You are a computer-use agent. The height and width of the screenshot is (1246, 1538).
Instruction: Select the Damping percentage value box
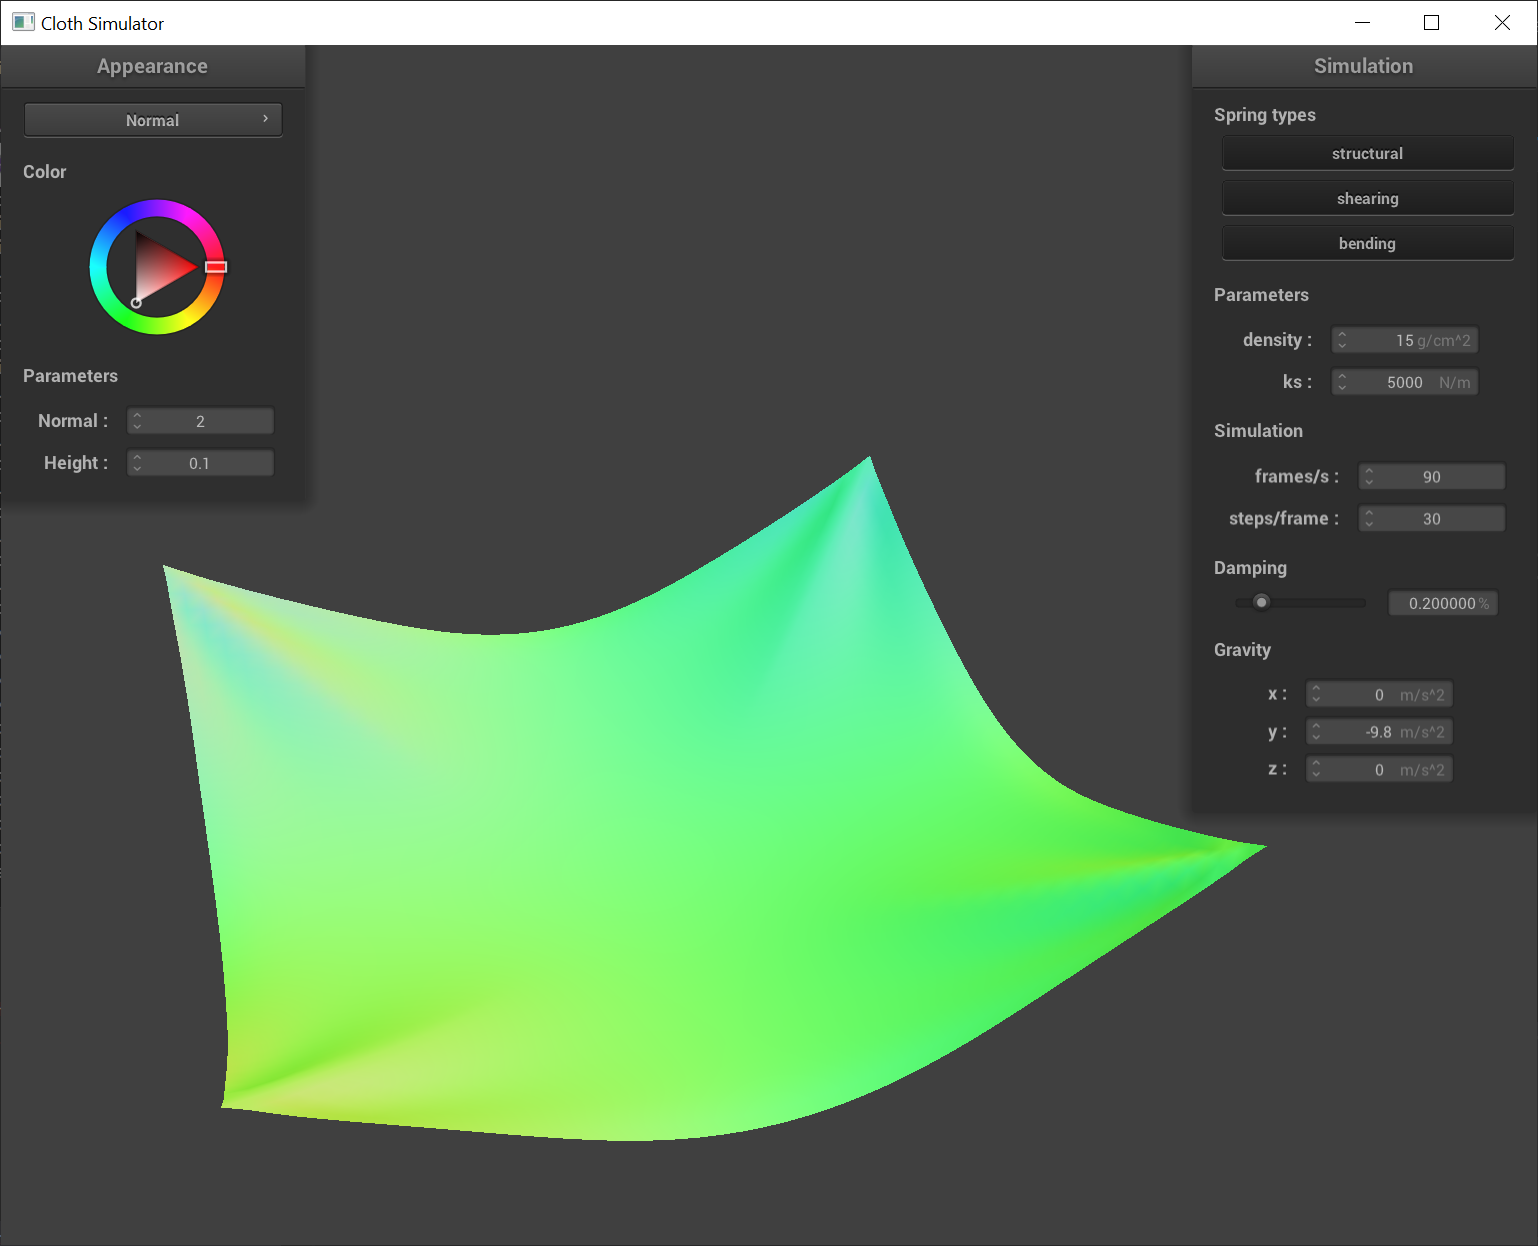1443,603
